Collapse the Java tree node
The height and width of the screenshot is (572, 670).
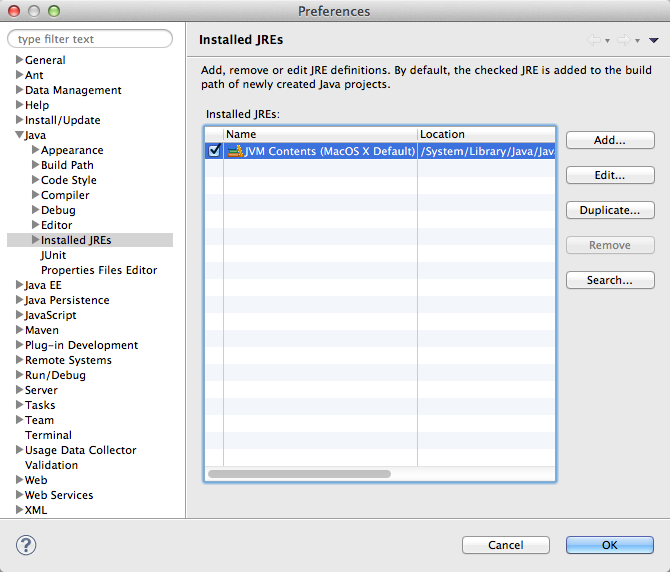tap(20, 135)
